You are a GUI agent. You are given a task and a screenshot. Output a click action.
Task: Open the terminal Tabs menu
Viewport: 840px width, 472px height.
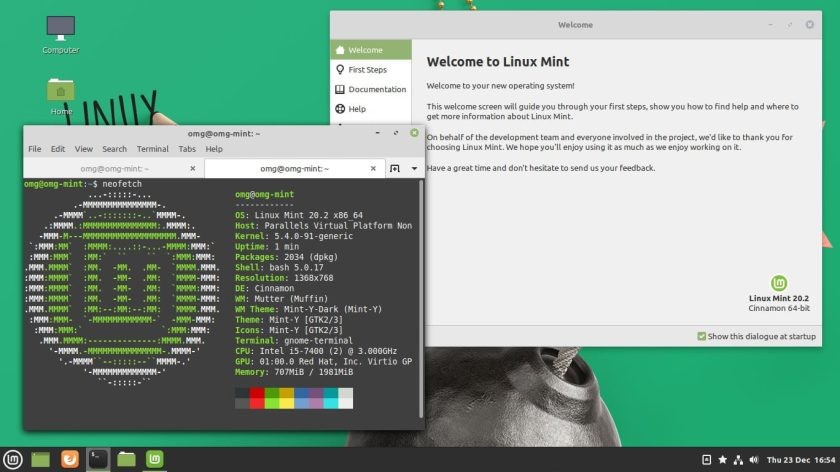[x=187, y=149]
